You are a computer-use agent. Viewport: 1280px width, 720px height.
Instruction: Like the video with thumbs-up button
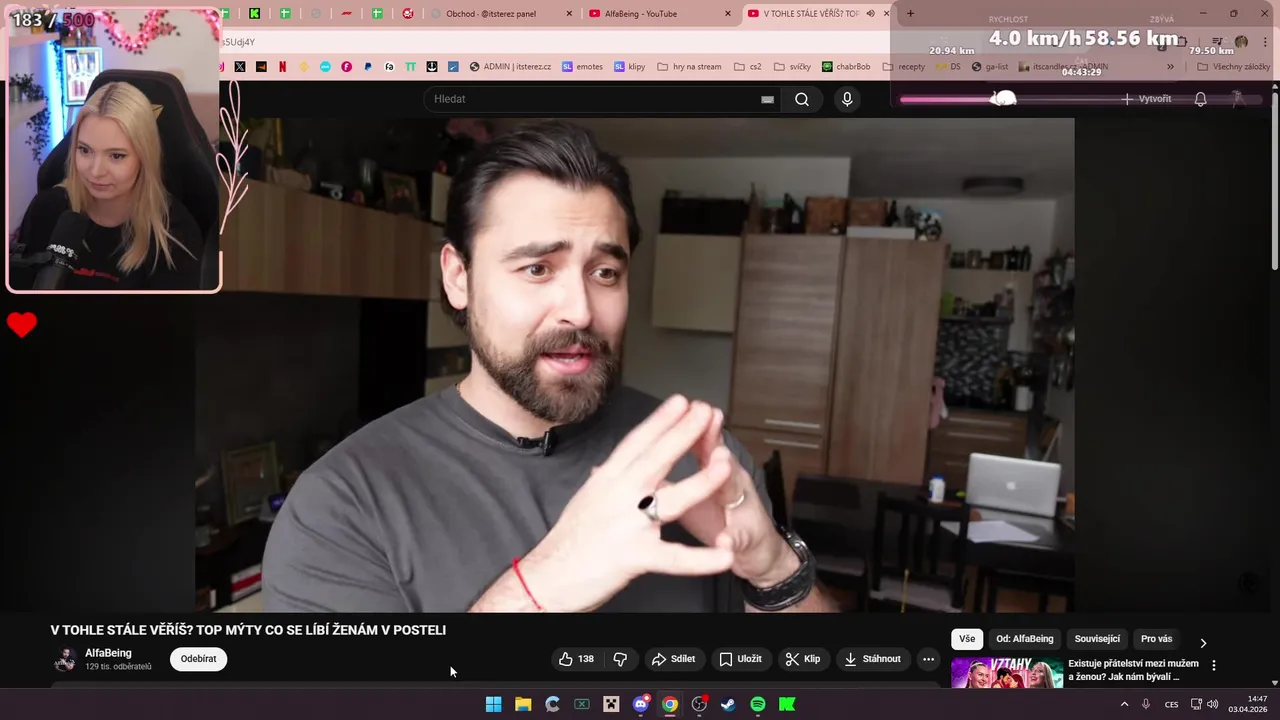[577, 659]
